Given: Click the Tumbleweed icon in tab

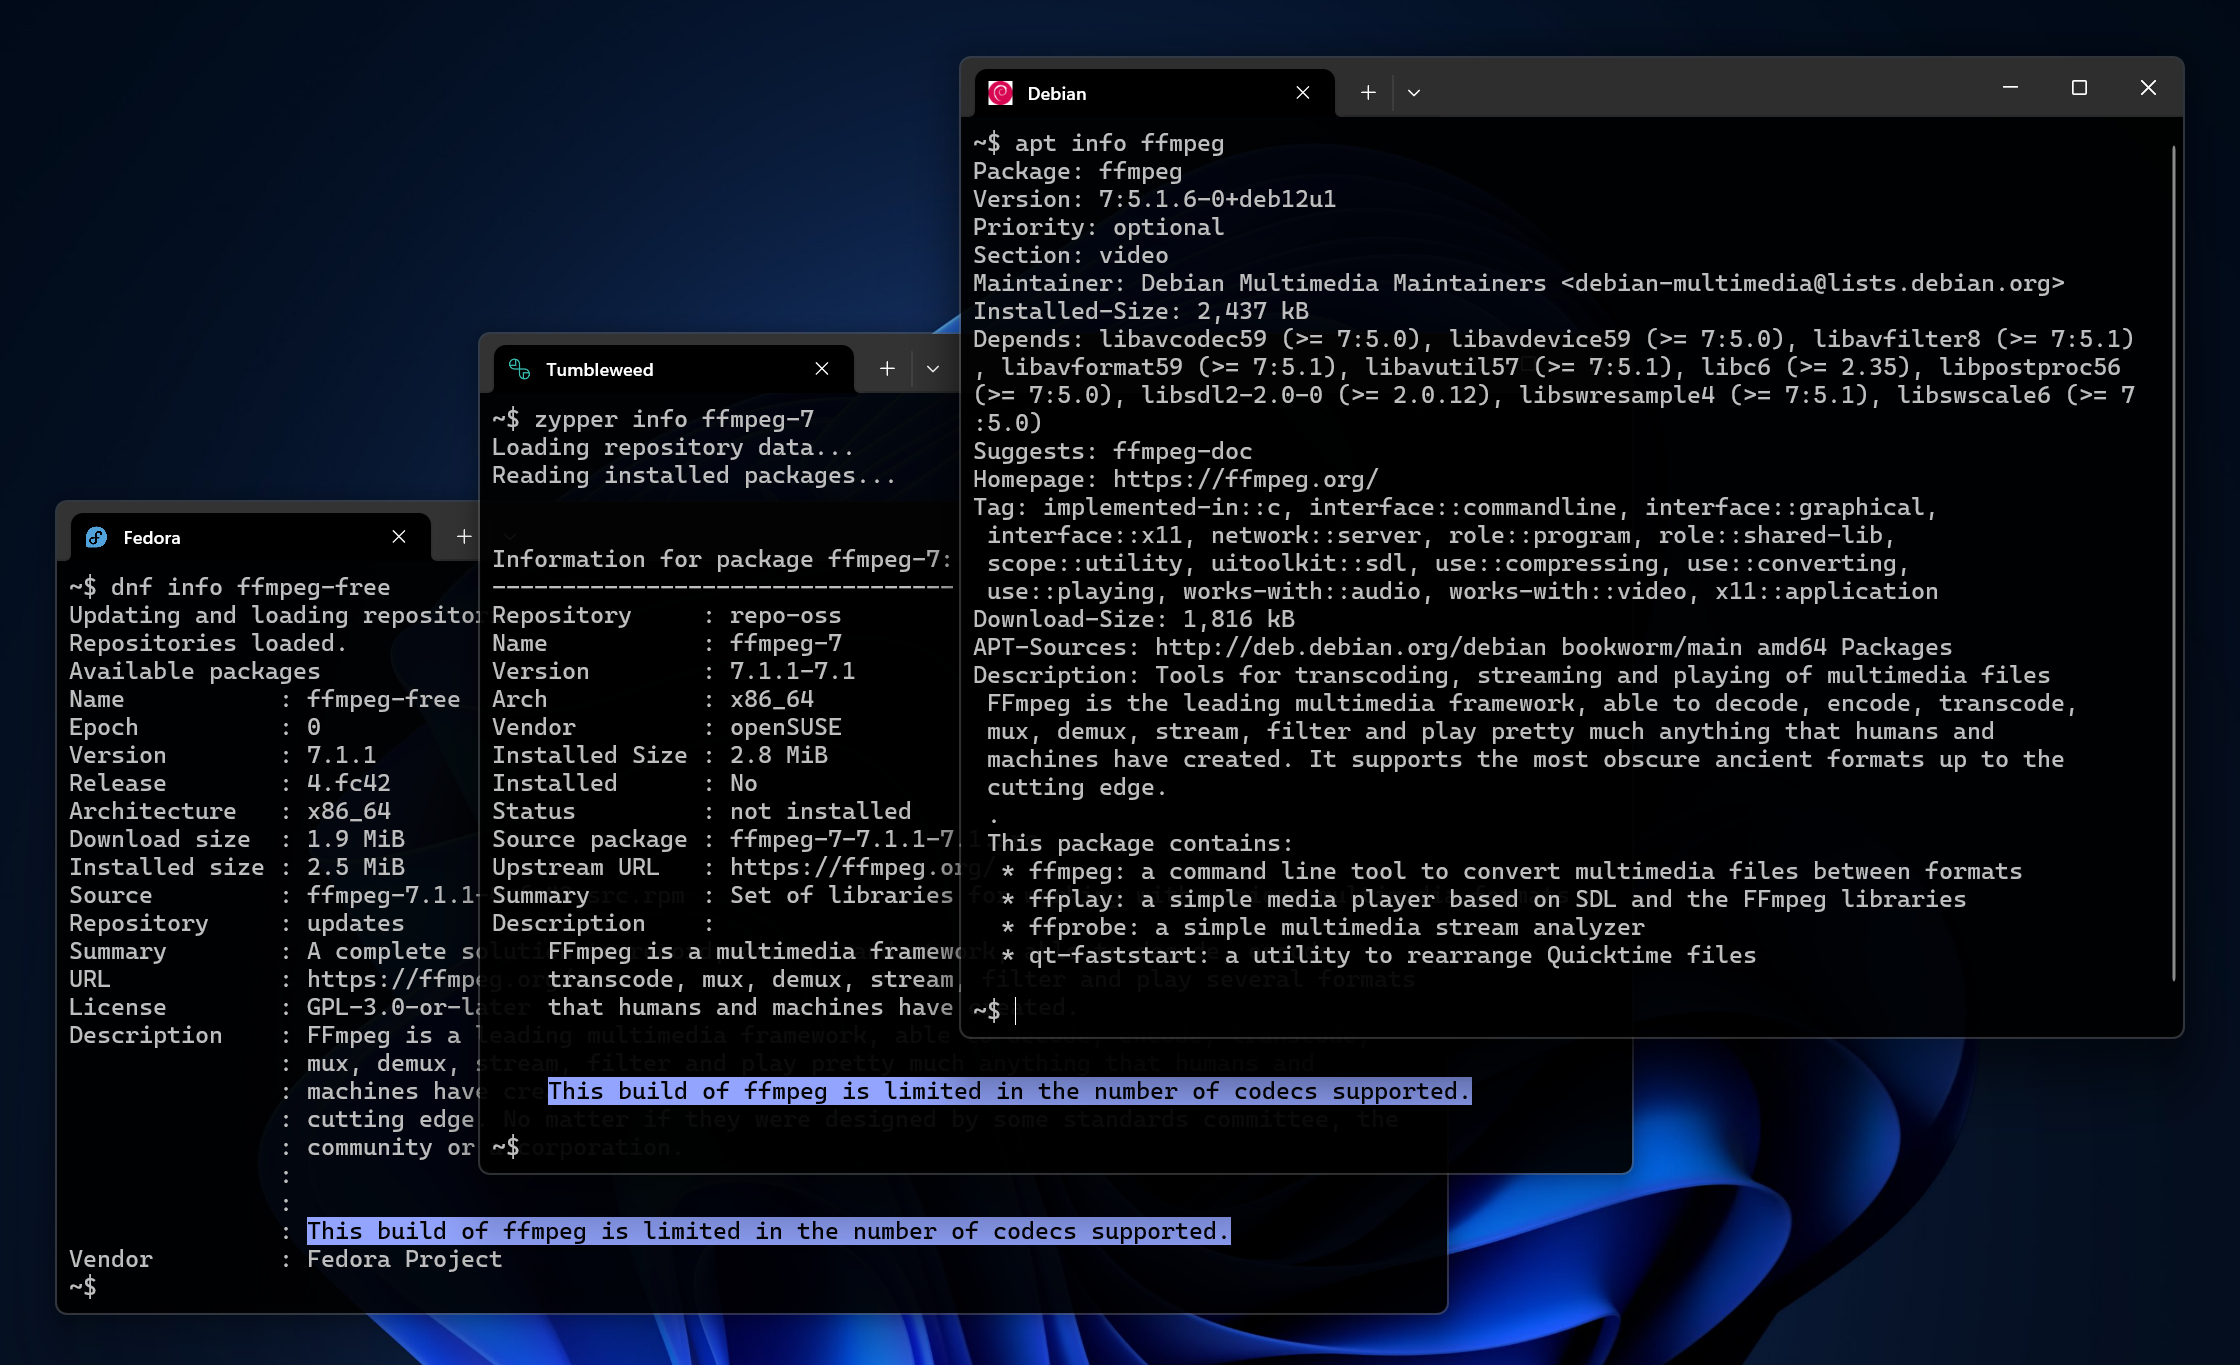Looking at the screenshot, I should 519,369.
